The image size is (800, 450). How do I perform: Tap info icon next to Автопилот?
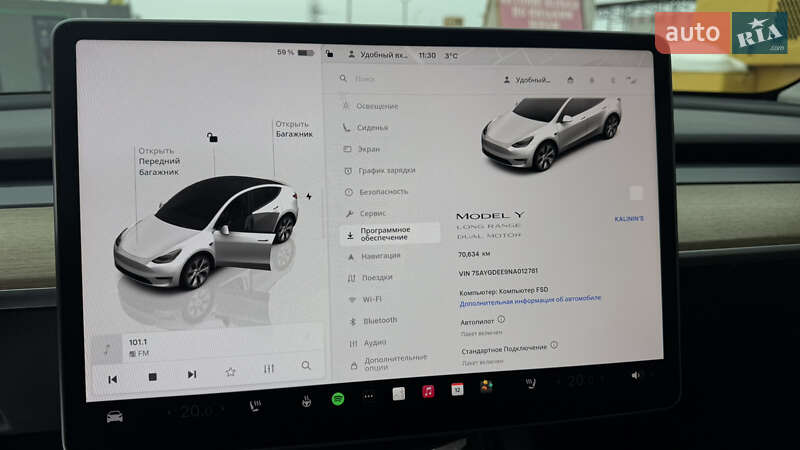[501, 319]
